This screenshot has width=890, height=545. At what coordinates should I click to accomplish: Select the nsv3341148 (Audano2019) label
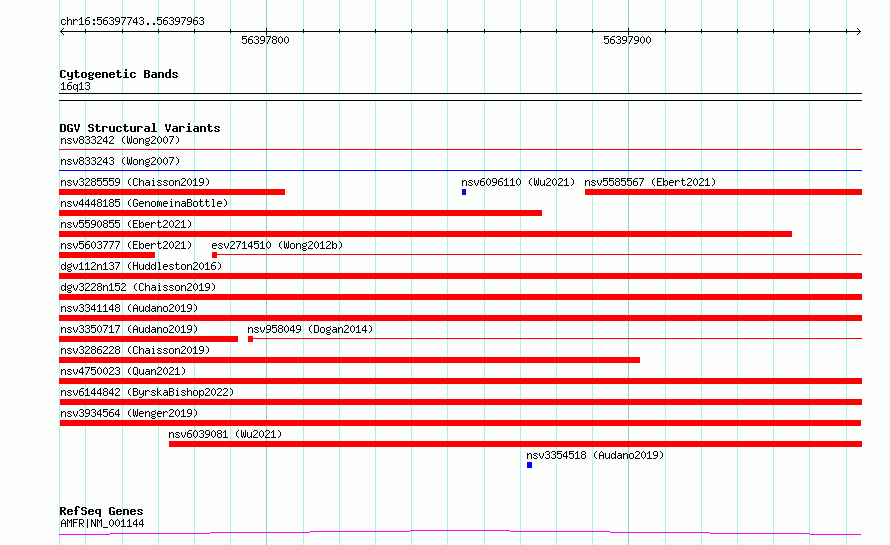click(x=129, y=308)
